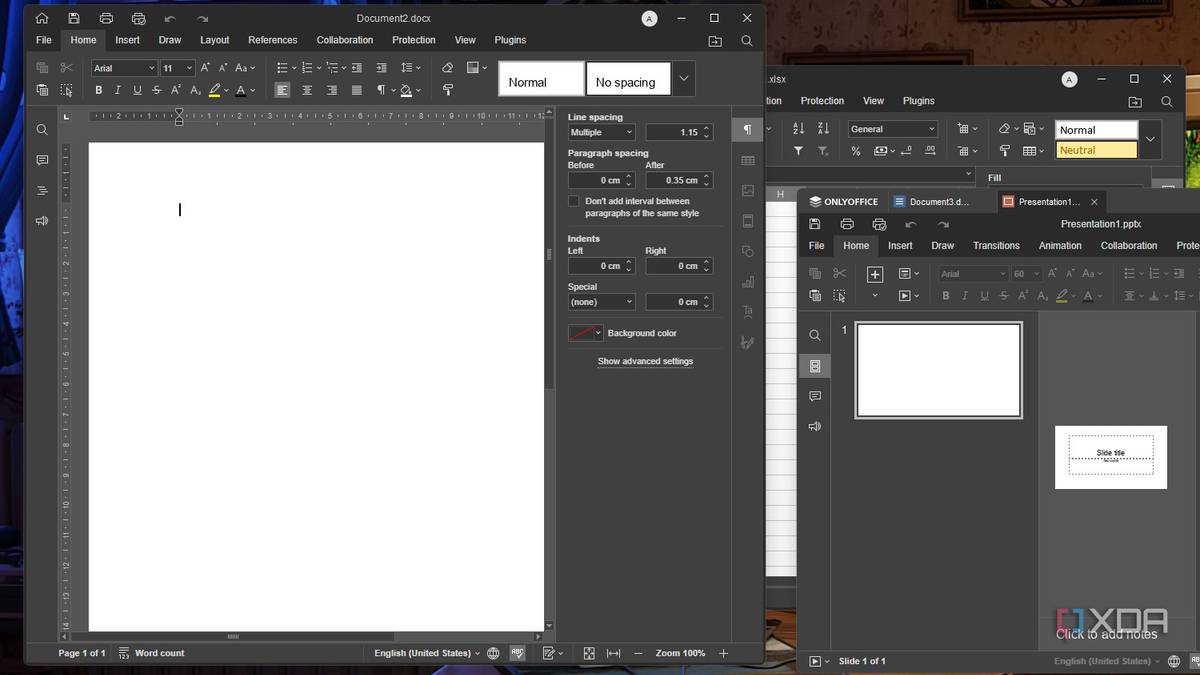1200x675 pixels.
Task: Click the Print icon in the Document2 window
Action: [x=106, y=18]
